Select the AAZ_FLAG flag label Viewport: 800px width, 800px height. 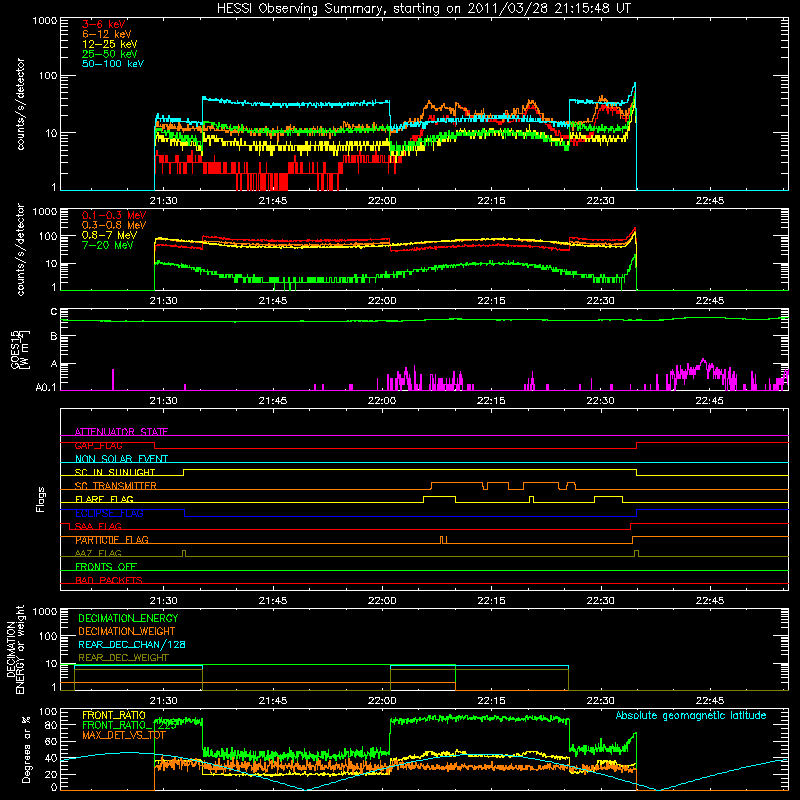click(x=98, y=553)
